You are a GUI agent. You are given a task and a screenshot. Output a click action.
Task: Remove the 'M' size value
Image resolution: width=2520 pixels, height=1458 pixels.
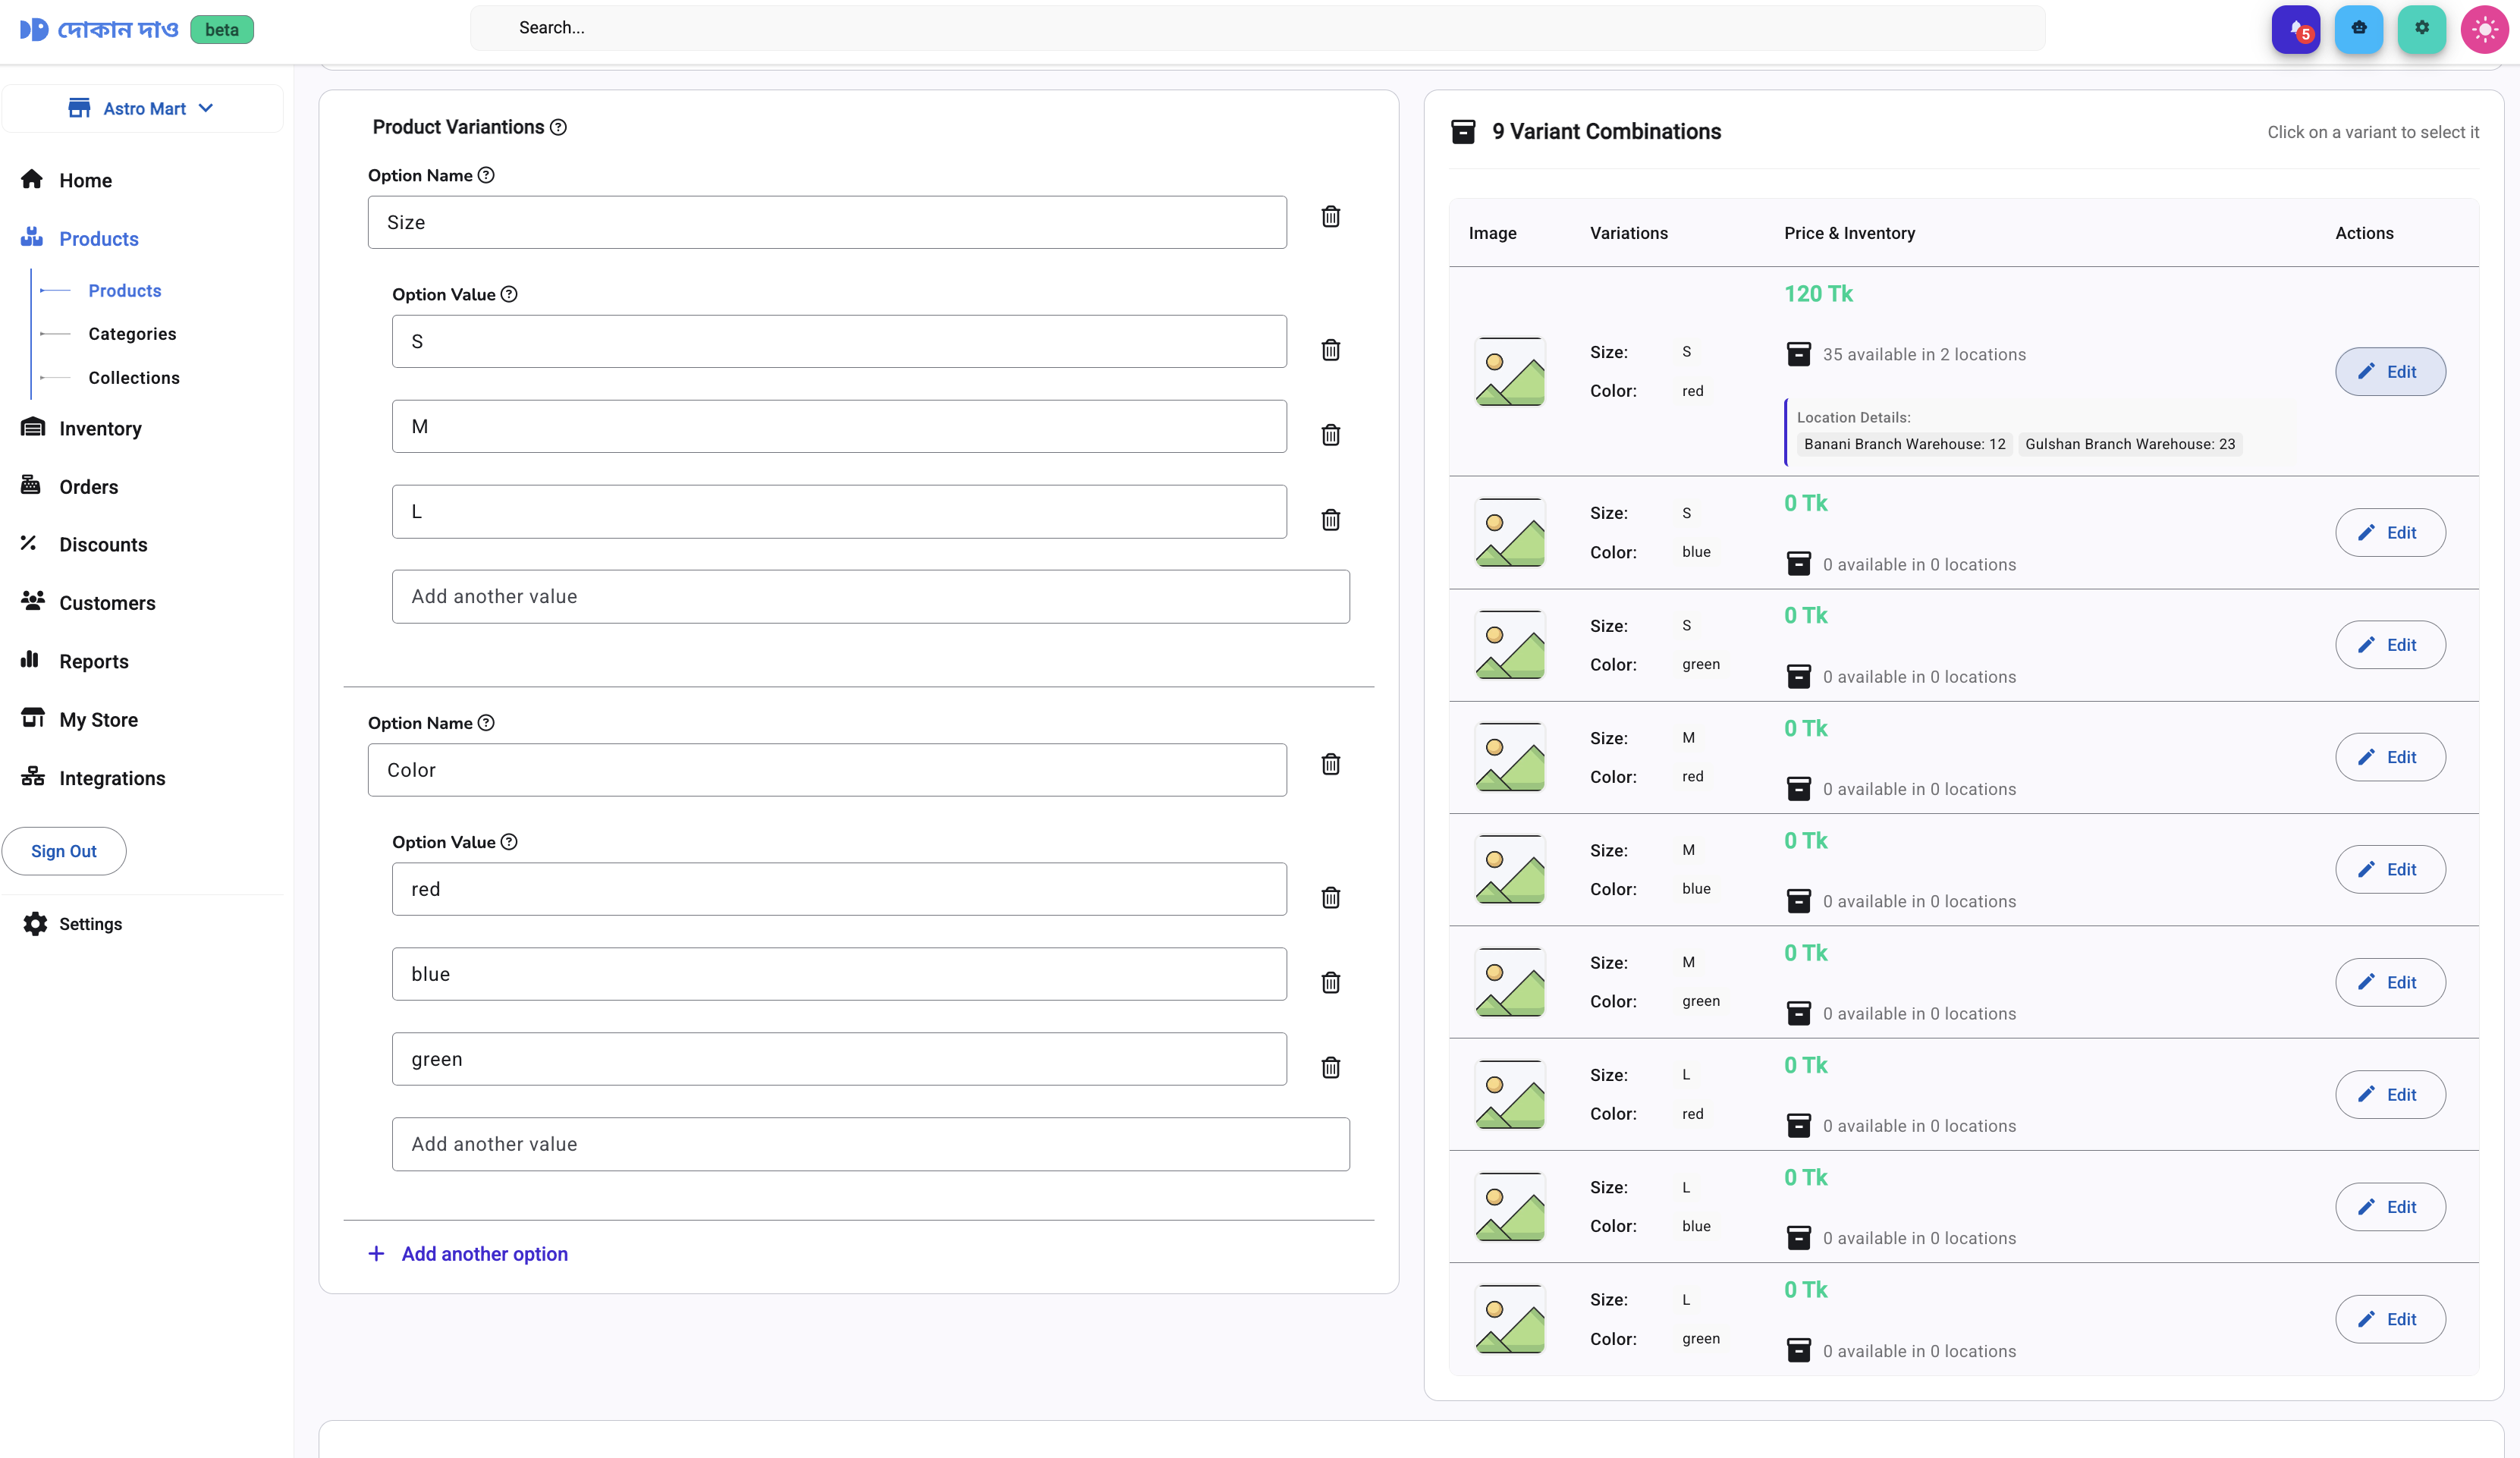click(1330, 435)
